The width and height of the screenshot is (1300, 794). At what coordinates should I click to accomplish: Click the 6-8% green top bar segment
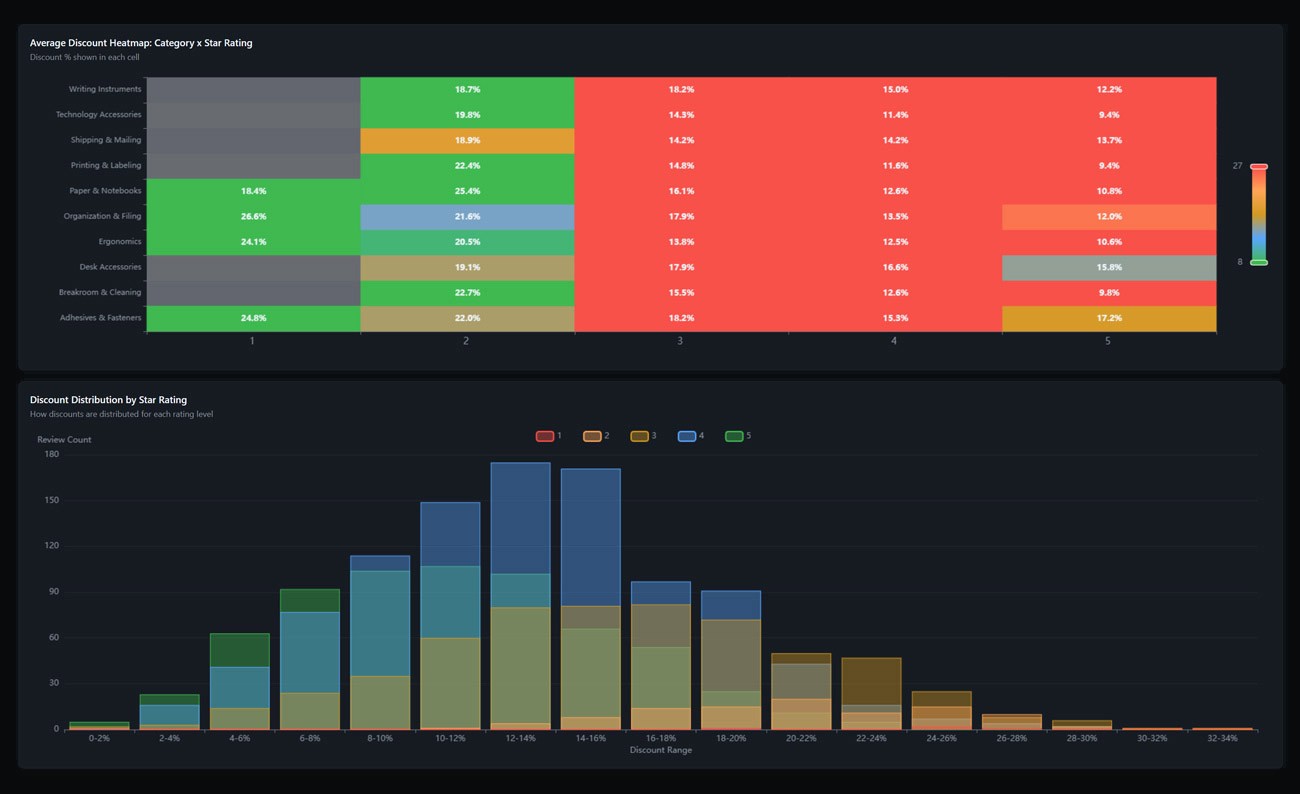(x=310, y=600)
